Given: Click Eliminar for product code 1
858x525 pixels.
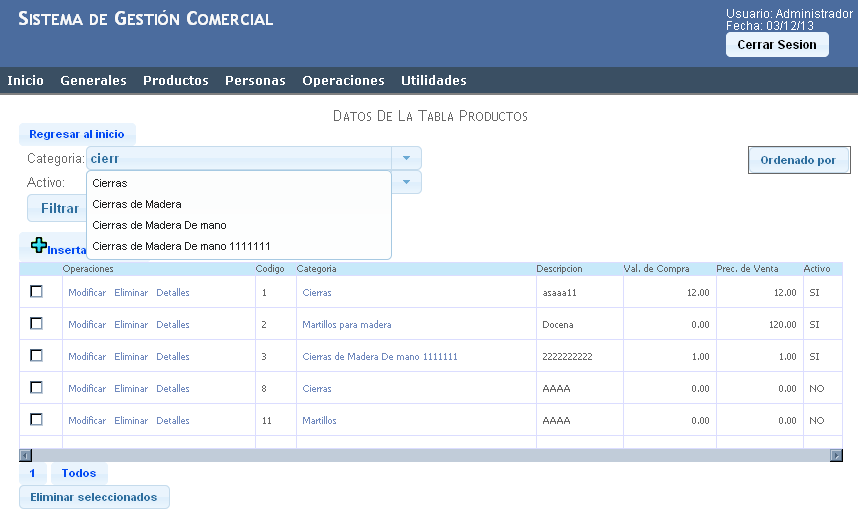Looking at the screenshot, I should point(131,293).
